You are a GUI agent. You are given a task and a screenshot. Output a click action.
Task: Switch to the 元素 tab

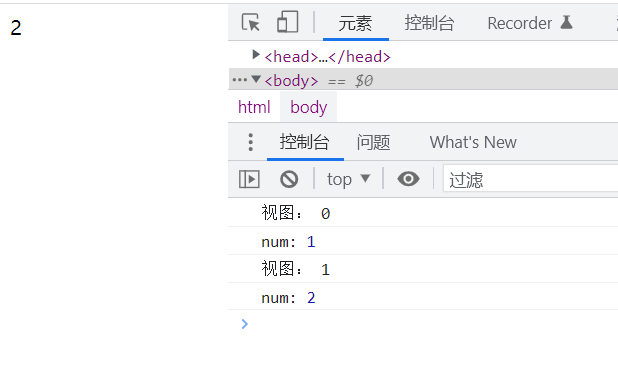pos(355,23)
